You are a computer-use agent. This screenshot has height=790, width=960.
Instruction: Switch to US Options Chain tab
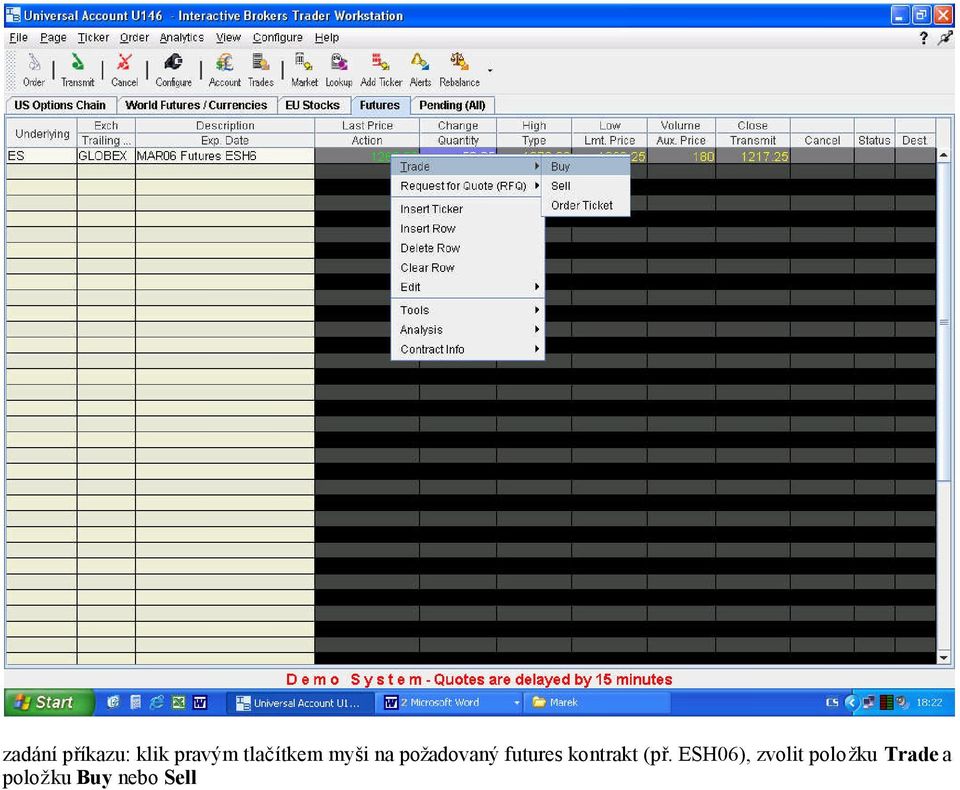pos(60,105)
